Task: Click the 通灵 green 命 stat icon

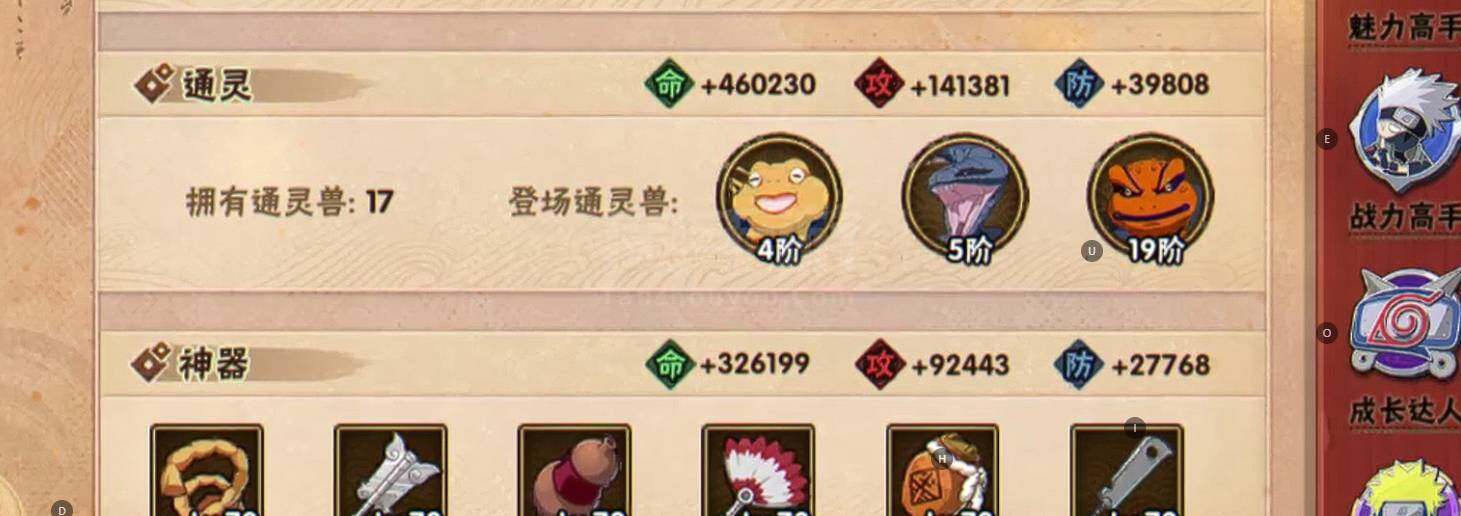Action: click(x=669, y=85)
